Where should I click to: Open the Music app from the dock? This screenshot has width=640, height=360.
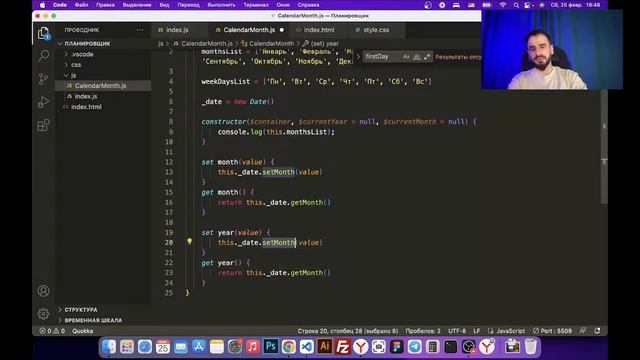coord(253,347)
